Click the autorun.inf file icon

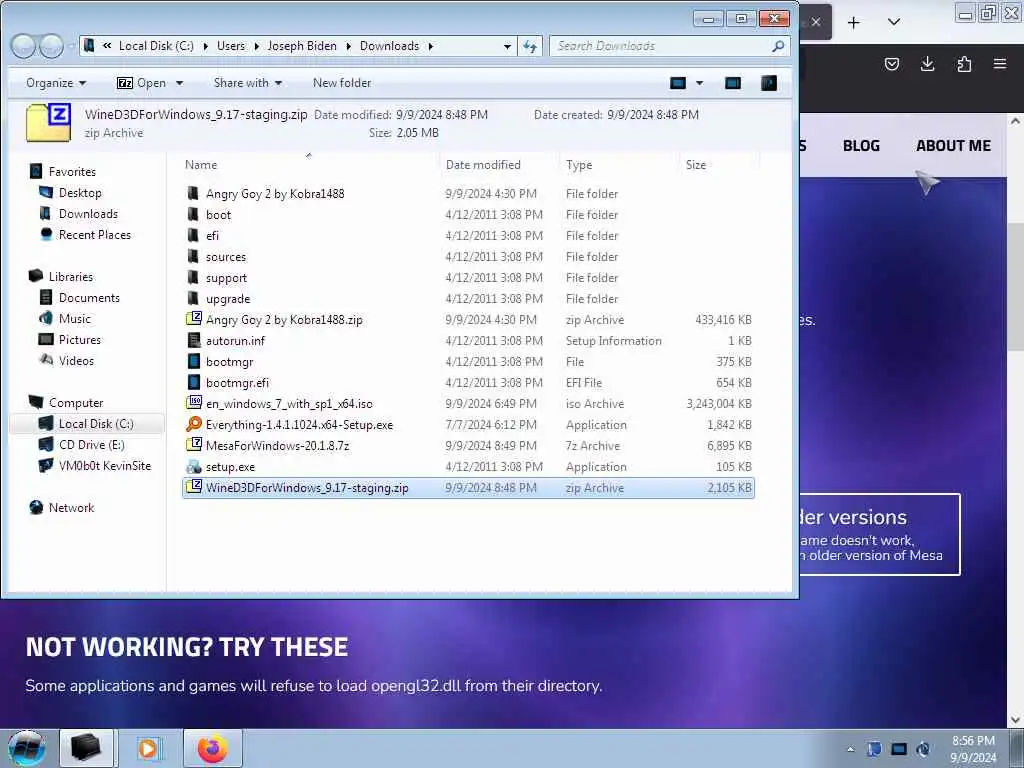point(193,340)
